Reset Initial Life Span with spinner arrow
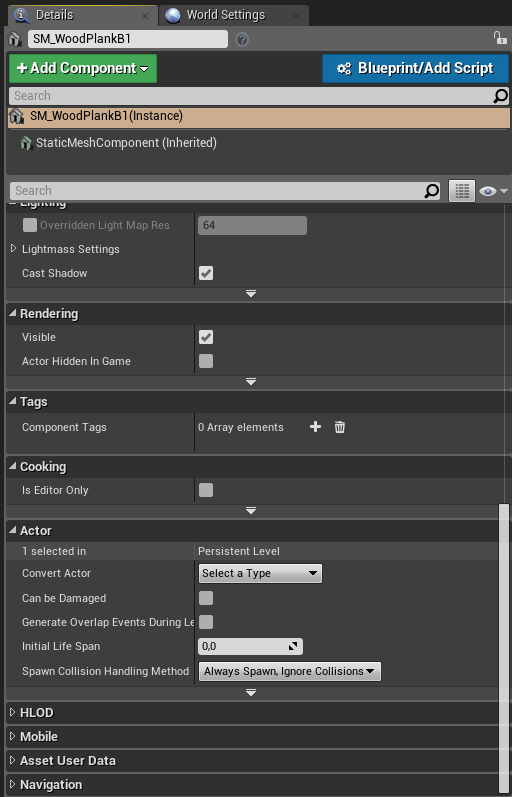512x797 pixels. click(293, 647)
